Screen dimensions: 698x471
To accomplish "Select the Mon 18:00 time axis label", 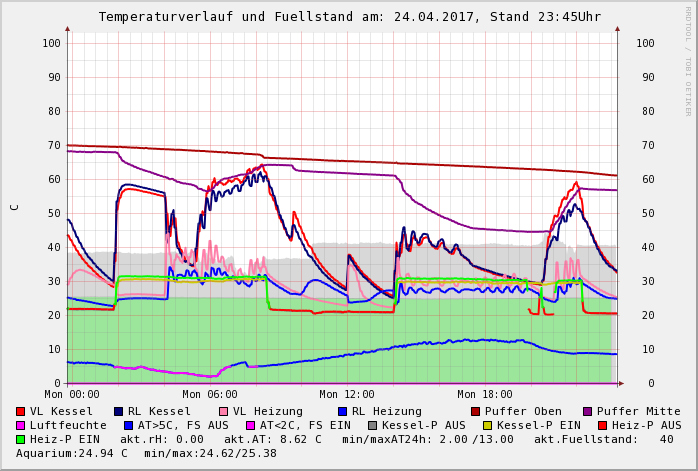I will 484,395.
